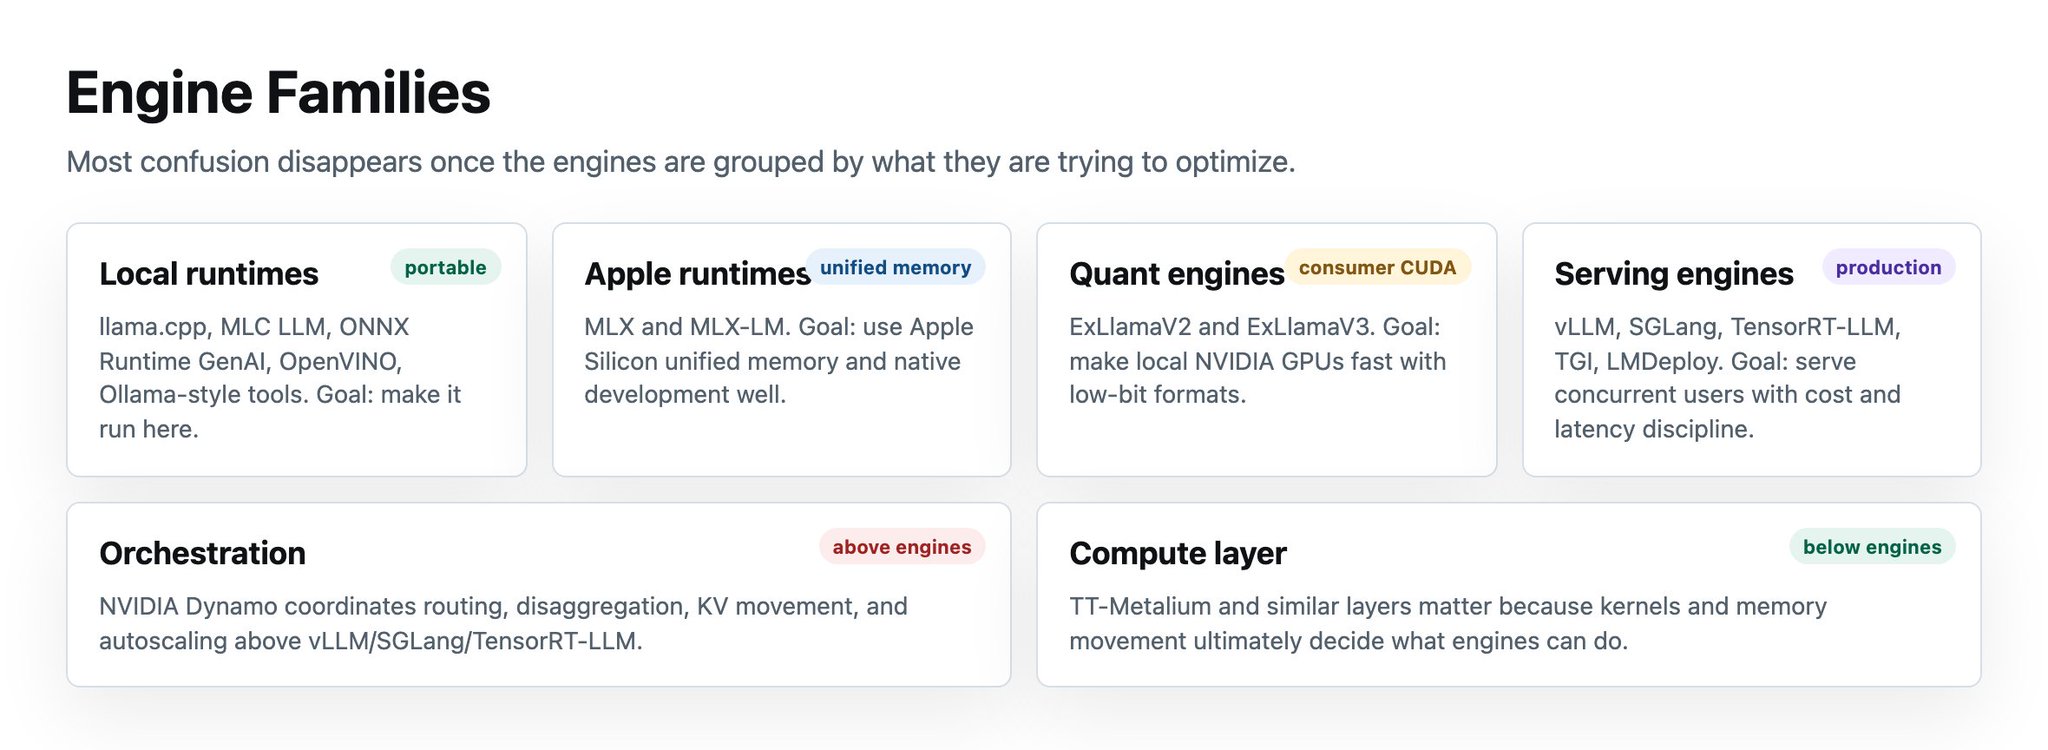
Task: Open the Apple runtimes card title
Action: pos(697,274)
